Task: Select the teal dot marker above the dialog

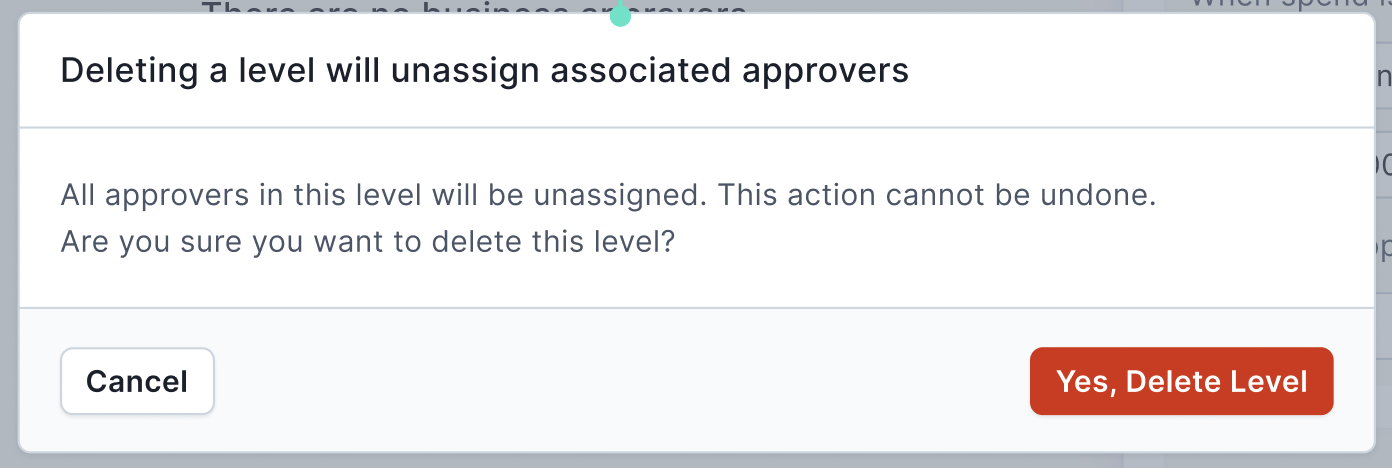Action: (620, 15)
